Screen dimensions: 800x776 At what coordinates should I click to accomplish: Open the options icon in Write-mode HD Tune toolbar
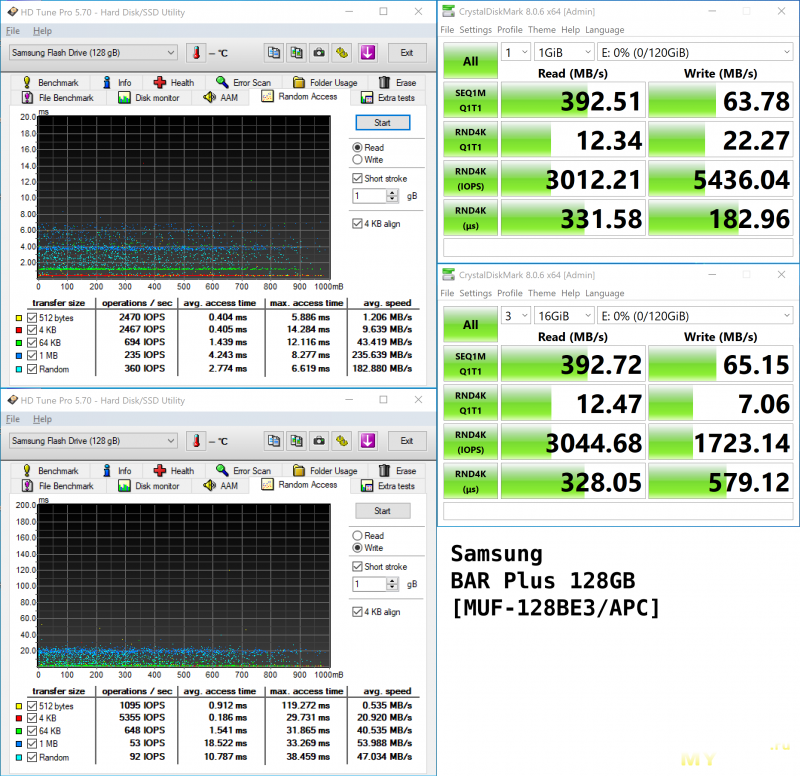coord(342,441)
